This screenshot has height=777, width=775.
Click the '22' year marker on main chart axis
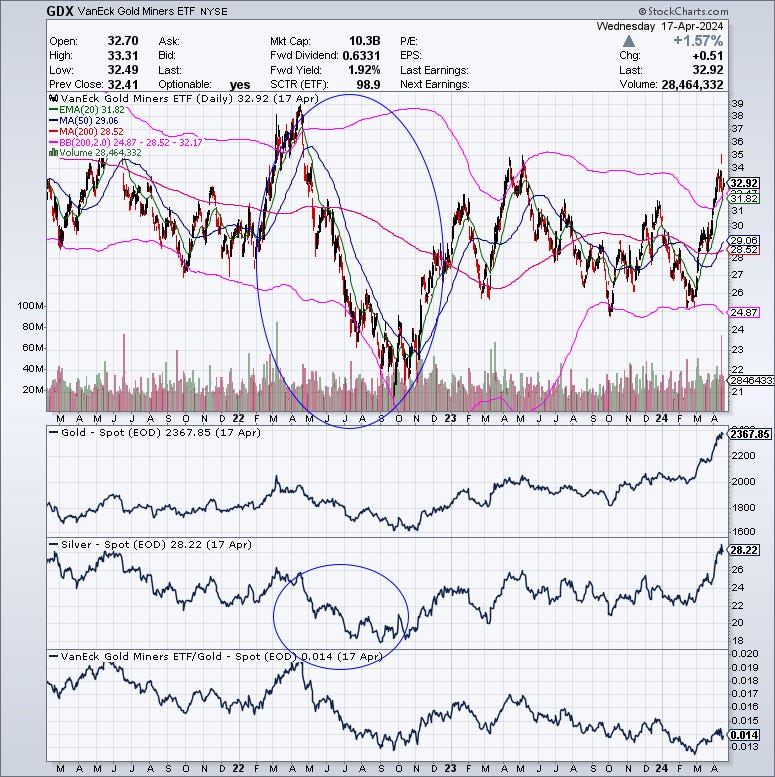pos(238,418)
